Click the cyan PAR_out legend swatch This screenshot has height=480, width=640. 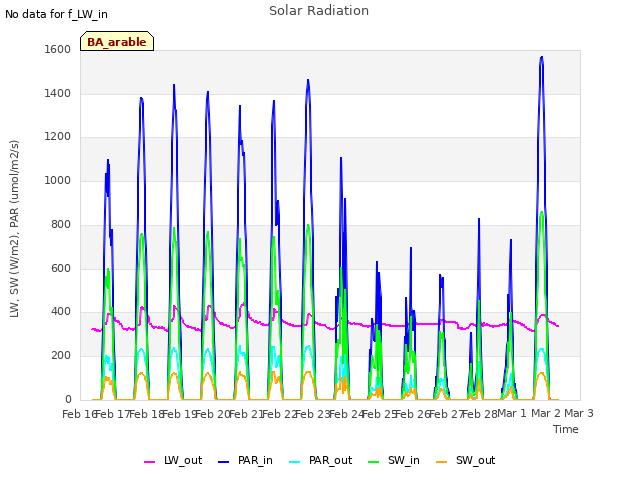pos(295,462)
